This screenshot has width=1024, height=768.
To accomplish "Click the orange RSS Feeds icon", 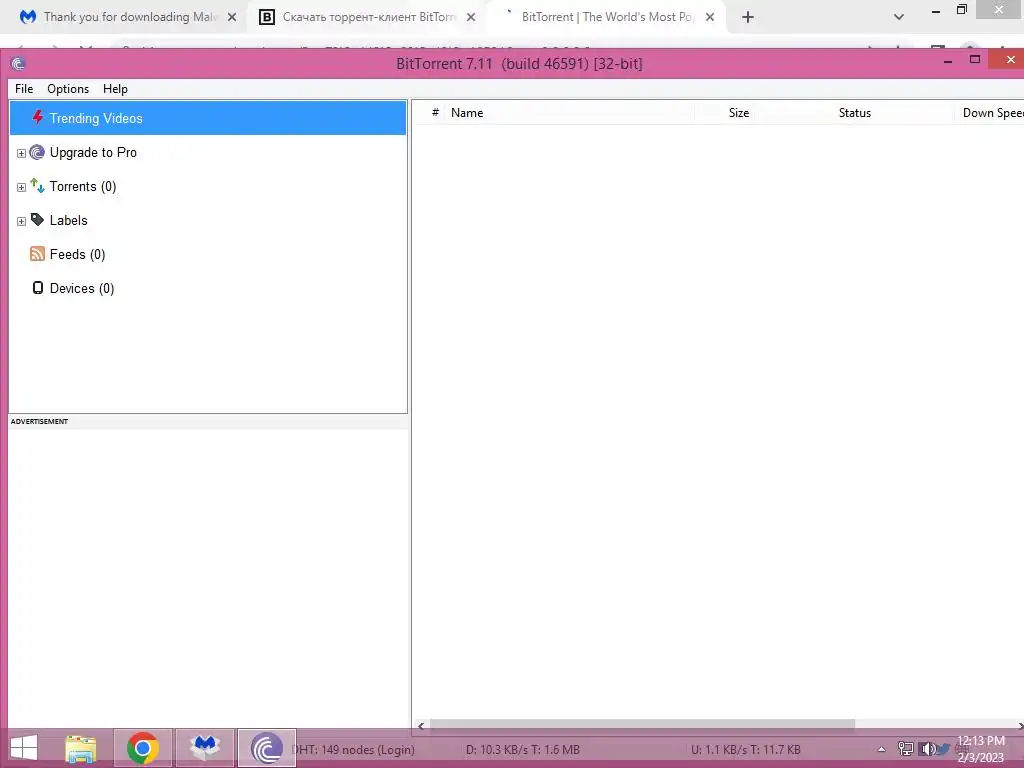I will pyautogui.click(x=37, y=254).
